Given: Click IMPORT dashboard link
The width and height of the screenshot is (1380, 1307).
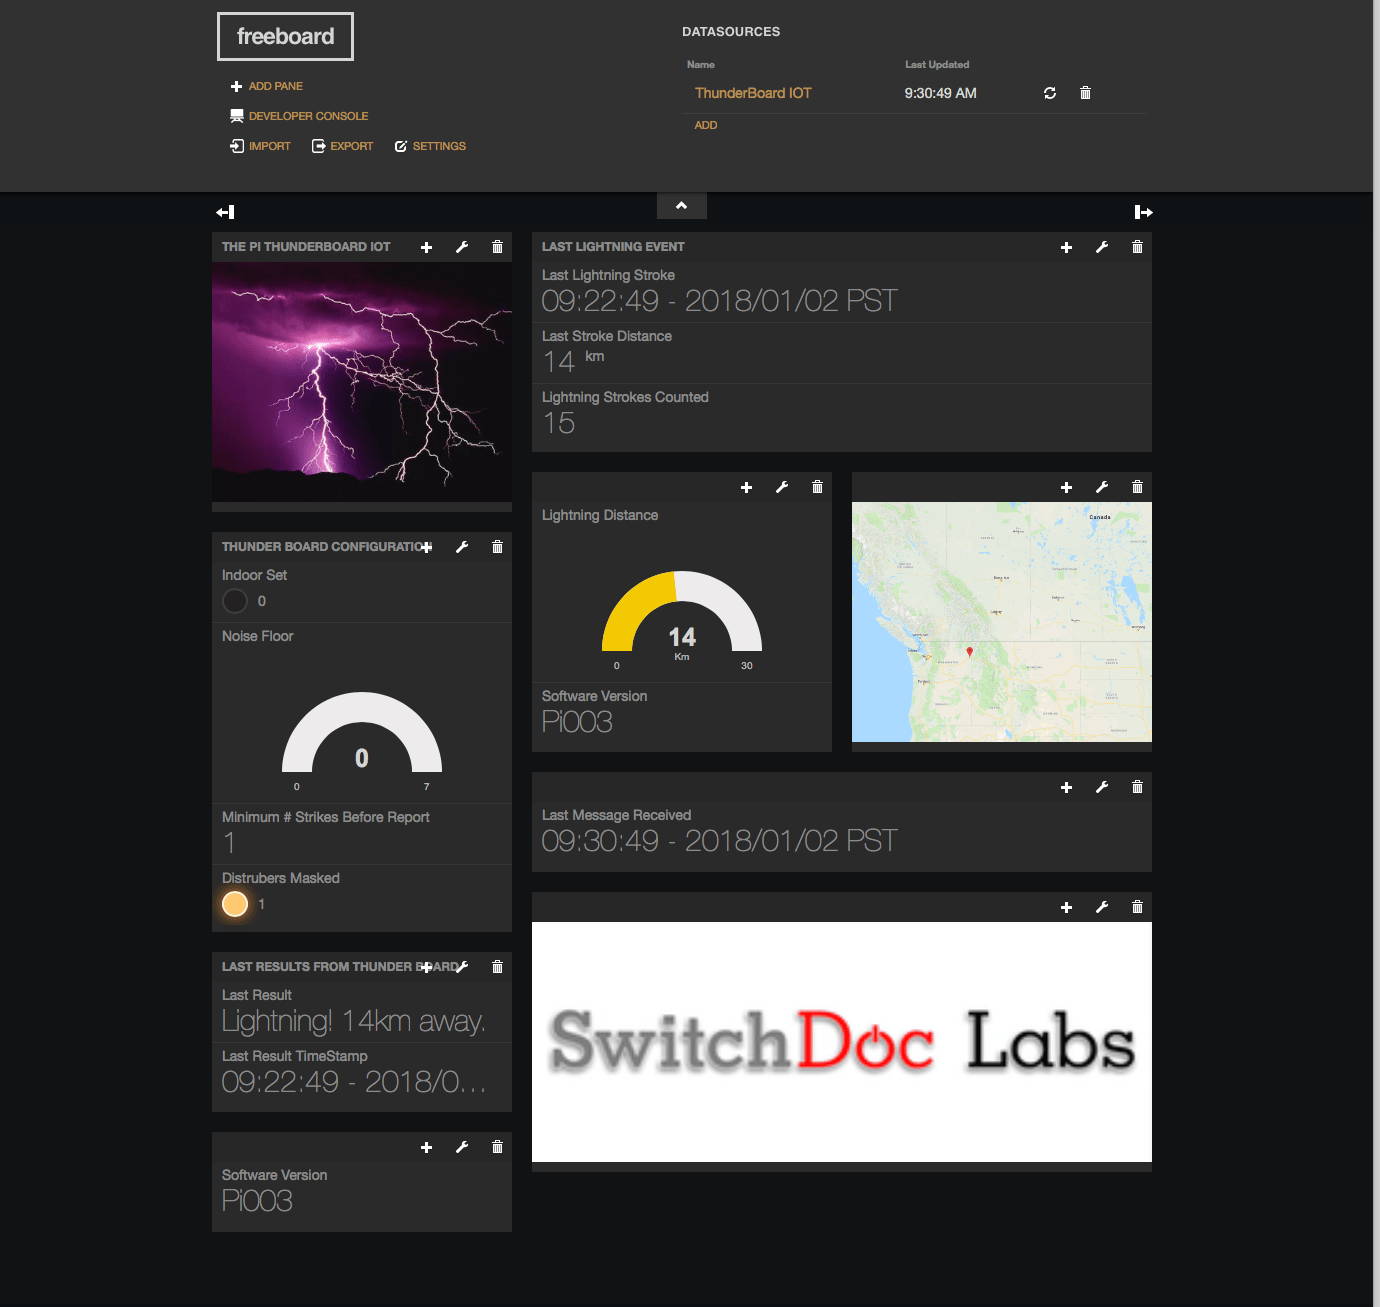Looking at the screenshot, I should [x=260, y=146].
